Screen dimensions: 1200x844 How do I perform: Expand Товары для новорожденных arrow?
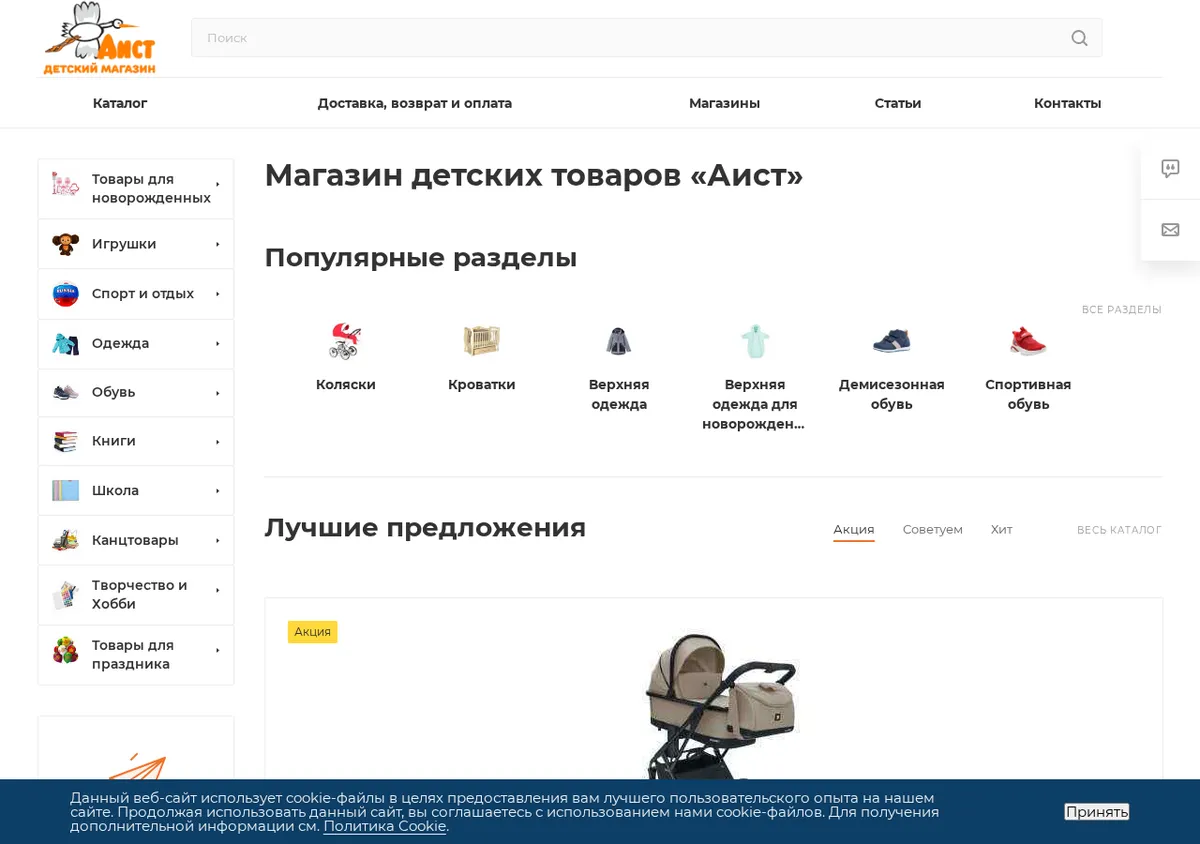(x=217, y=184)
